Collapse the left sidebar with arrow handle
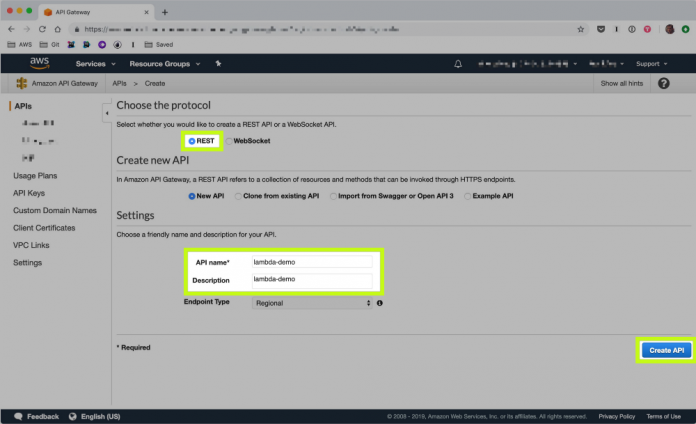This screenshot has height=424, width=696. [107, 113]
